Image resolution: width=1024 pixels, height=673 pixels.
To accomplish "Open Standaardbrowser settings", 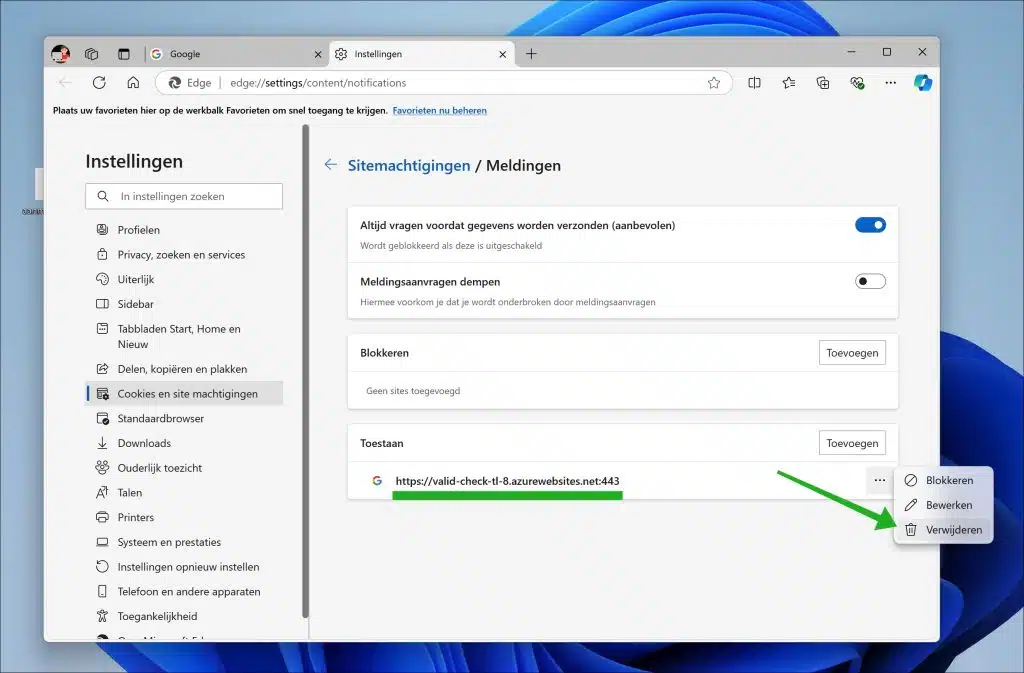I will point(184,418).
